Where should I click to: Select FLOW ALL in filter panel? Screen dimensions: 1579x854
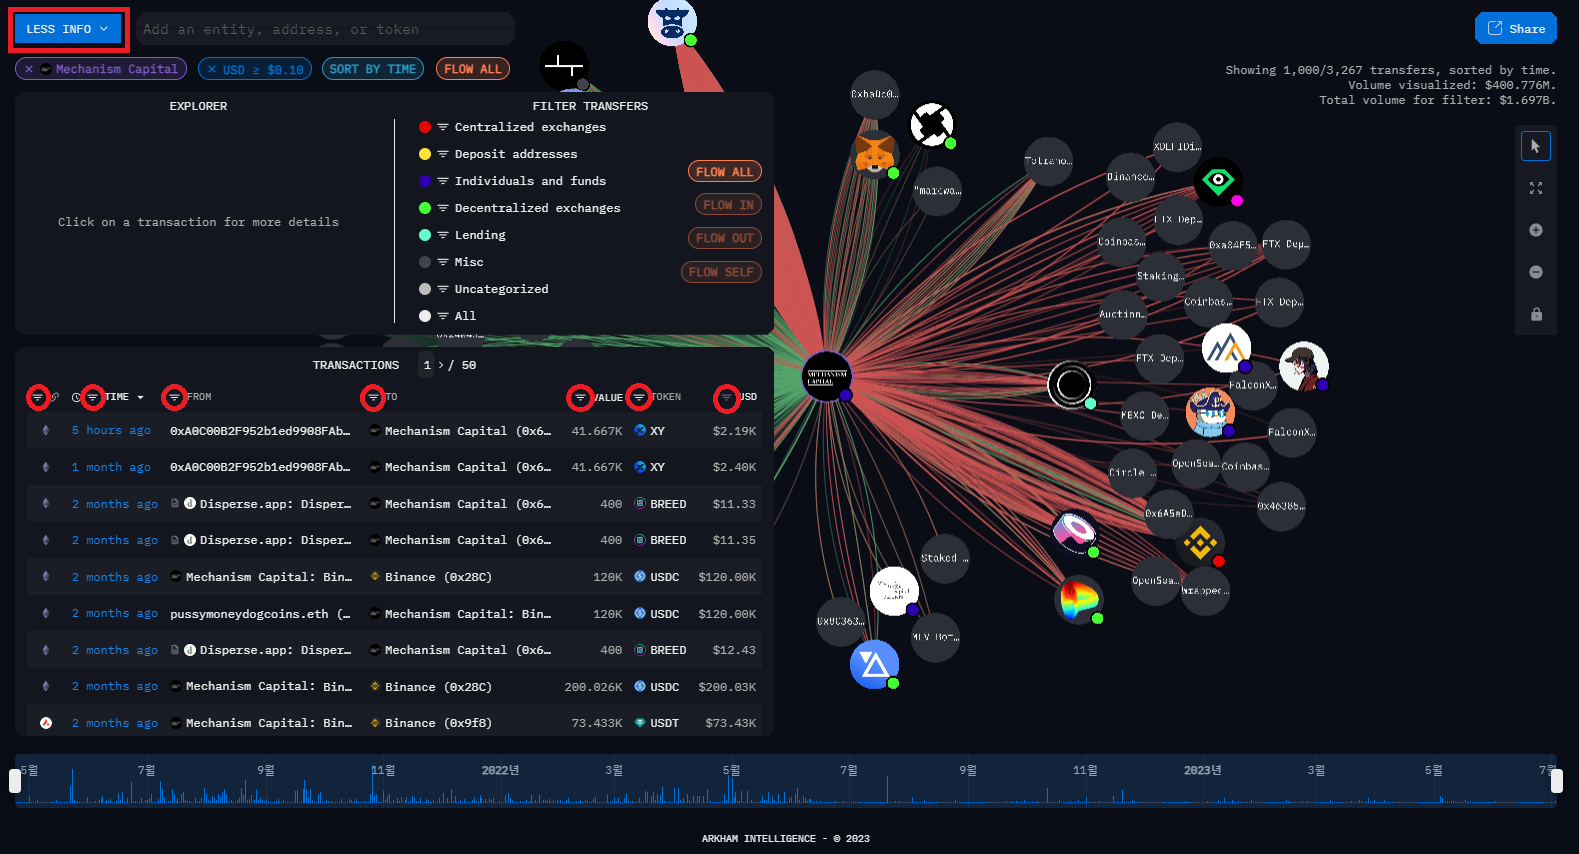pyautogui.click(x=724, y=172)
